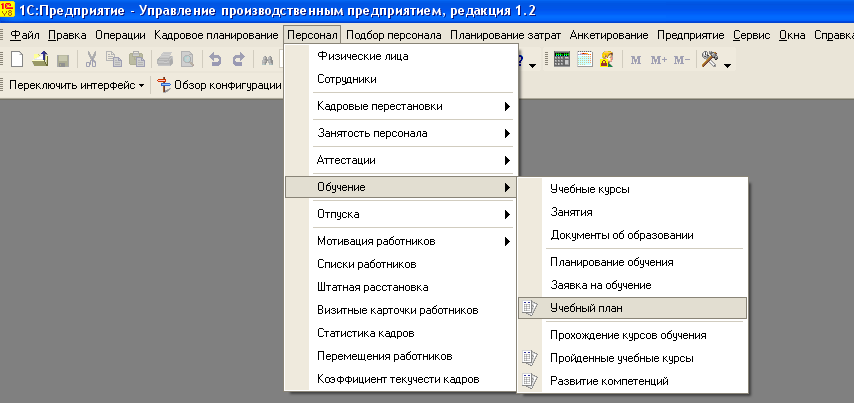Click report icon beside Развитие компетенций

pyautogui.click(x=530, y=381)
